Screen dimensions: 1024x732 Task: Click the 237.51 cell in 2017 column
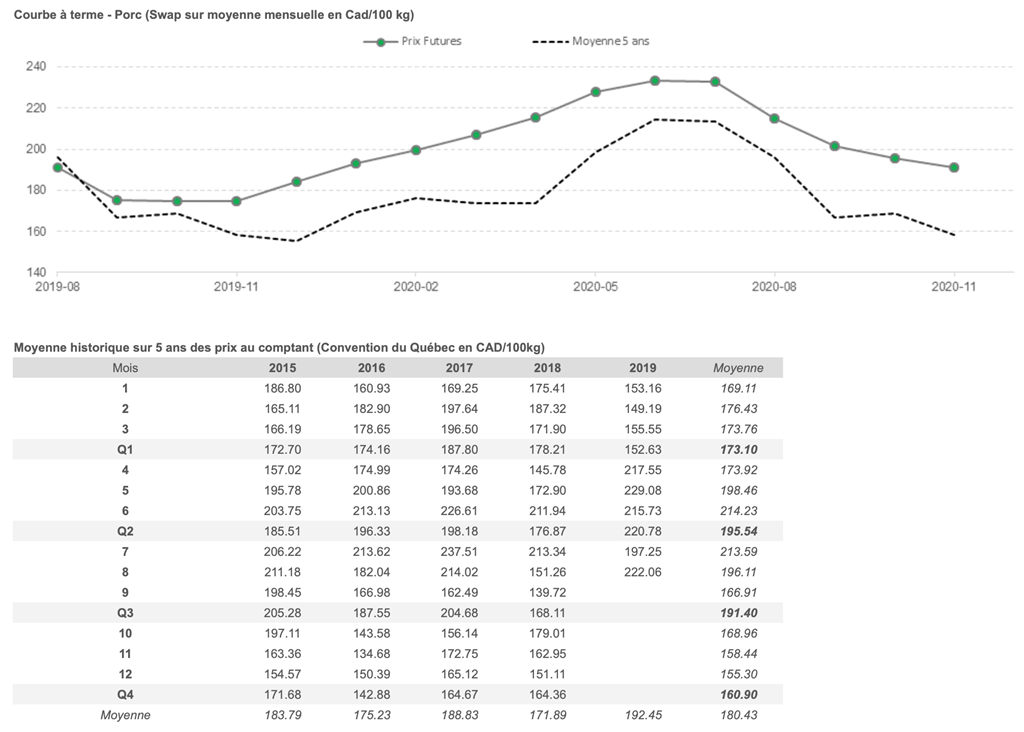pyautogui.click(x=464, y=551)
